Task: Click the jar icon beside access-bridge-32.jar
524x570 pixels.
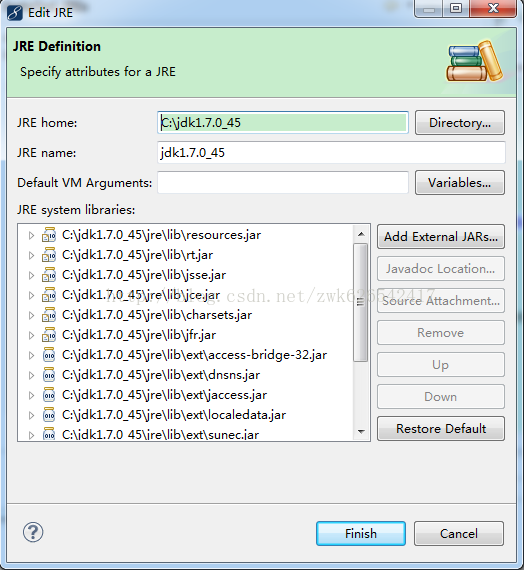Action: coord(49,355)
